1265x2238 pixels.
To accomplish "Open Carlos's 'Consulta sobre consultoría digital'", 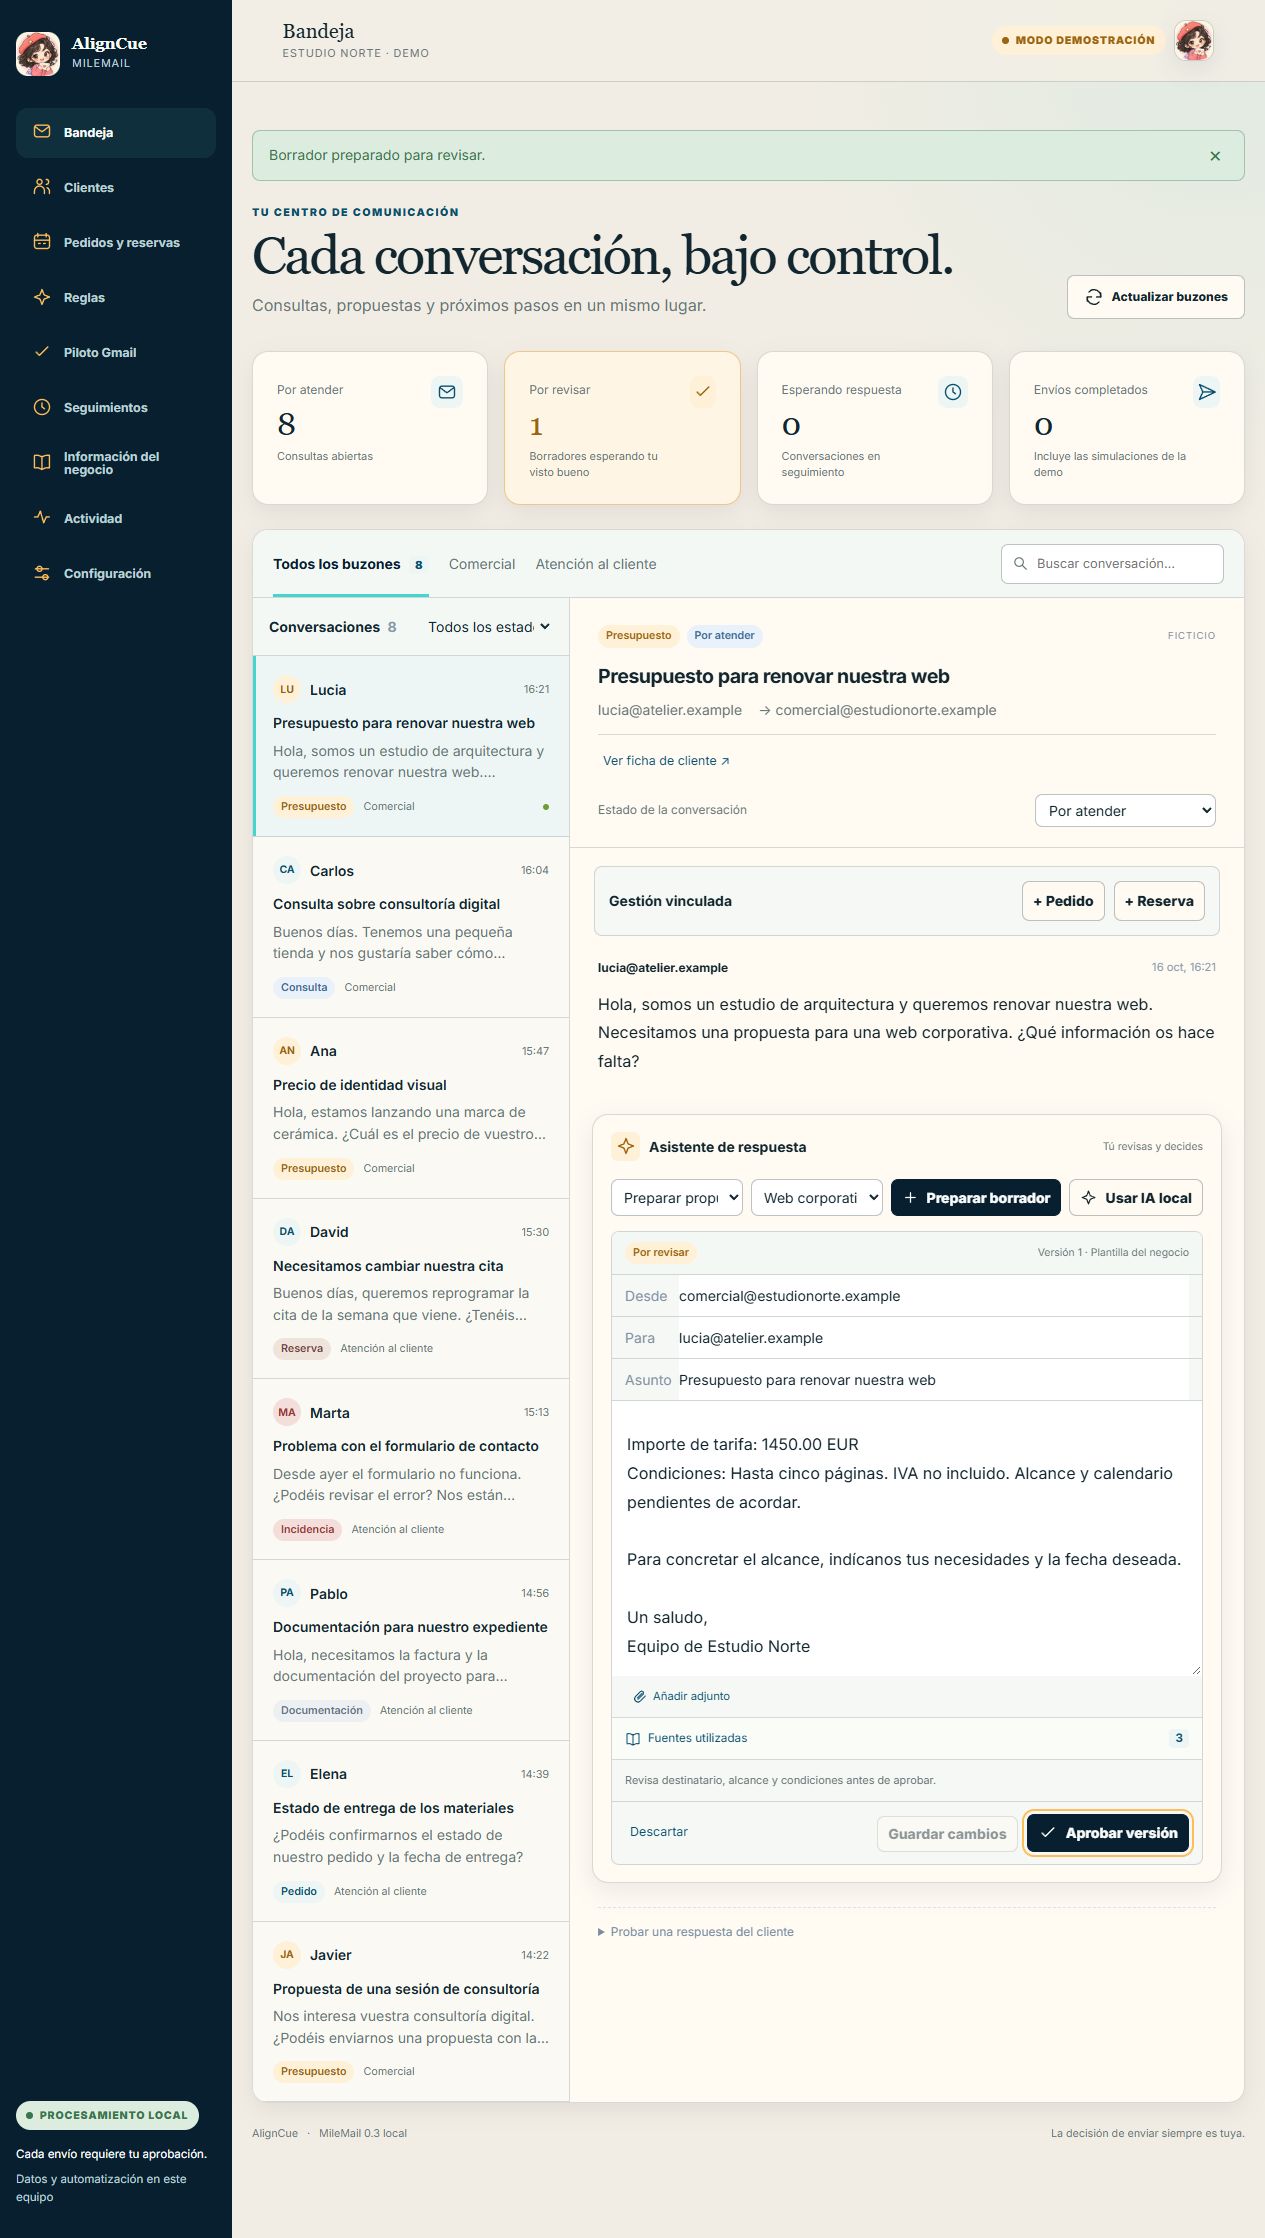I will click(411, 927).
